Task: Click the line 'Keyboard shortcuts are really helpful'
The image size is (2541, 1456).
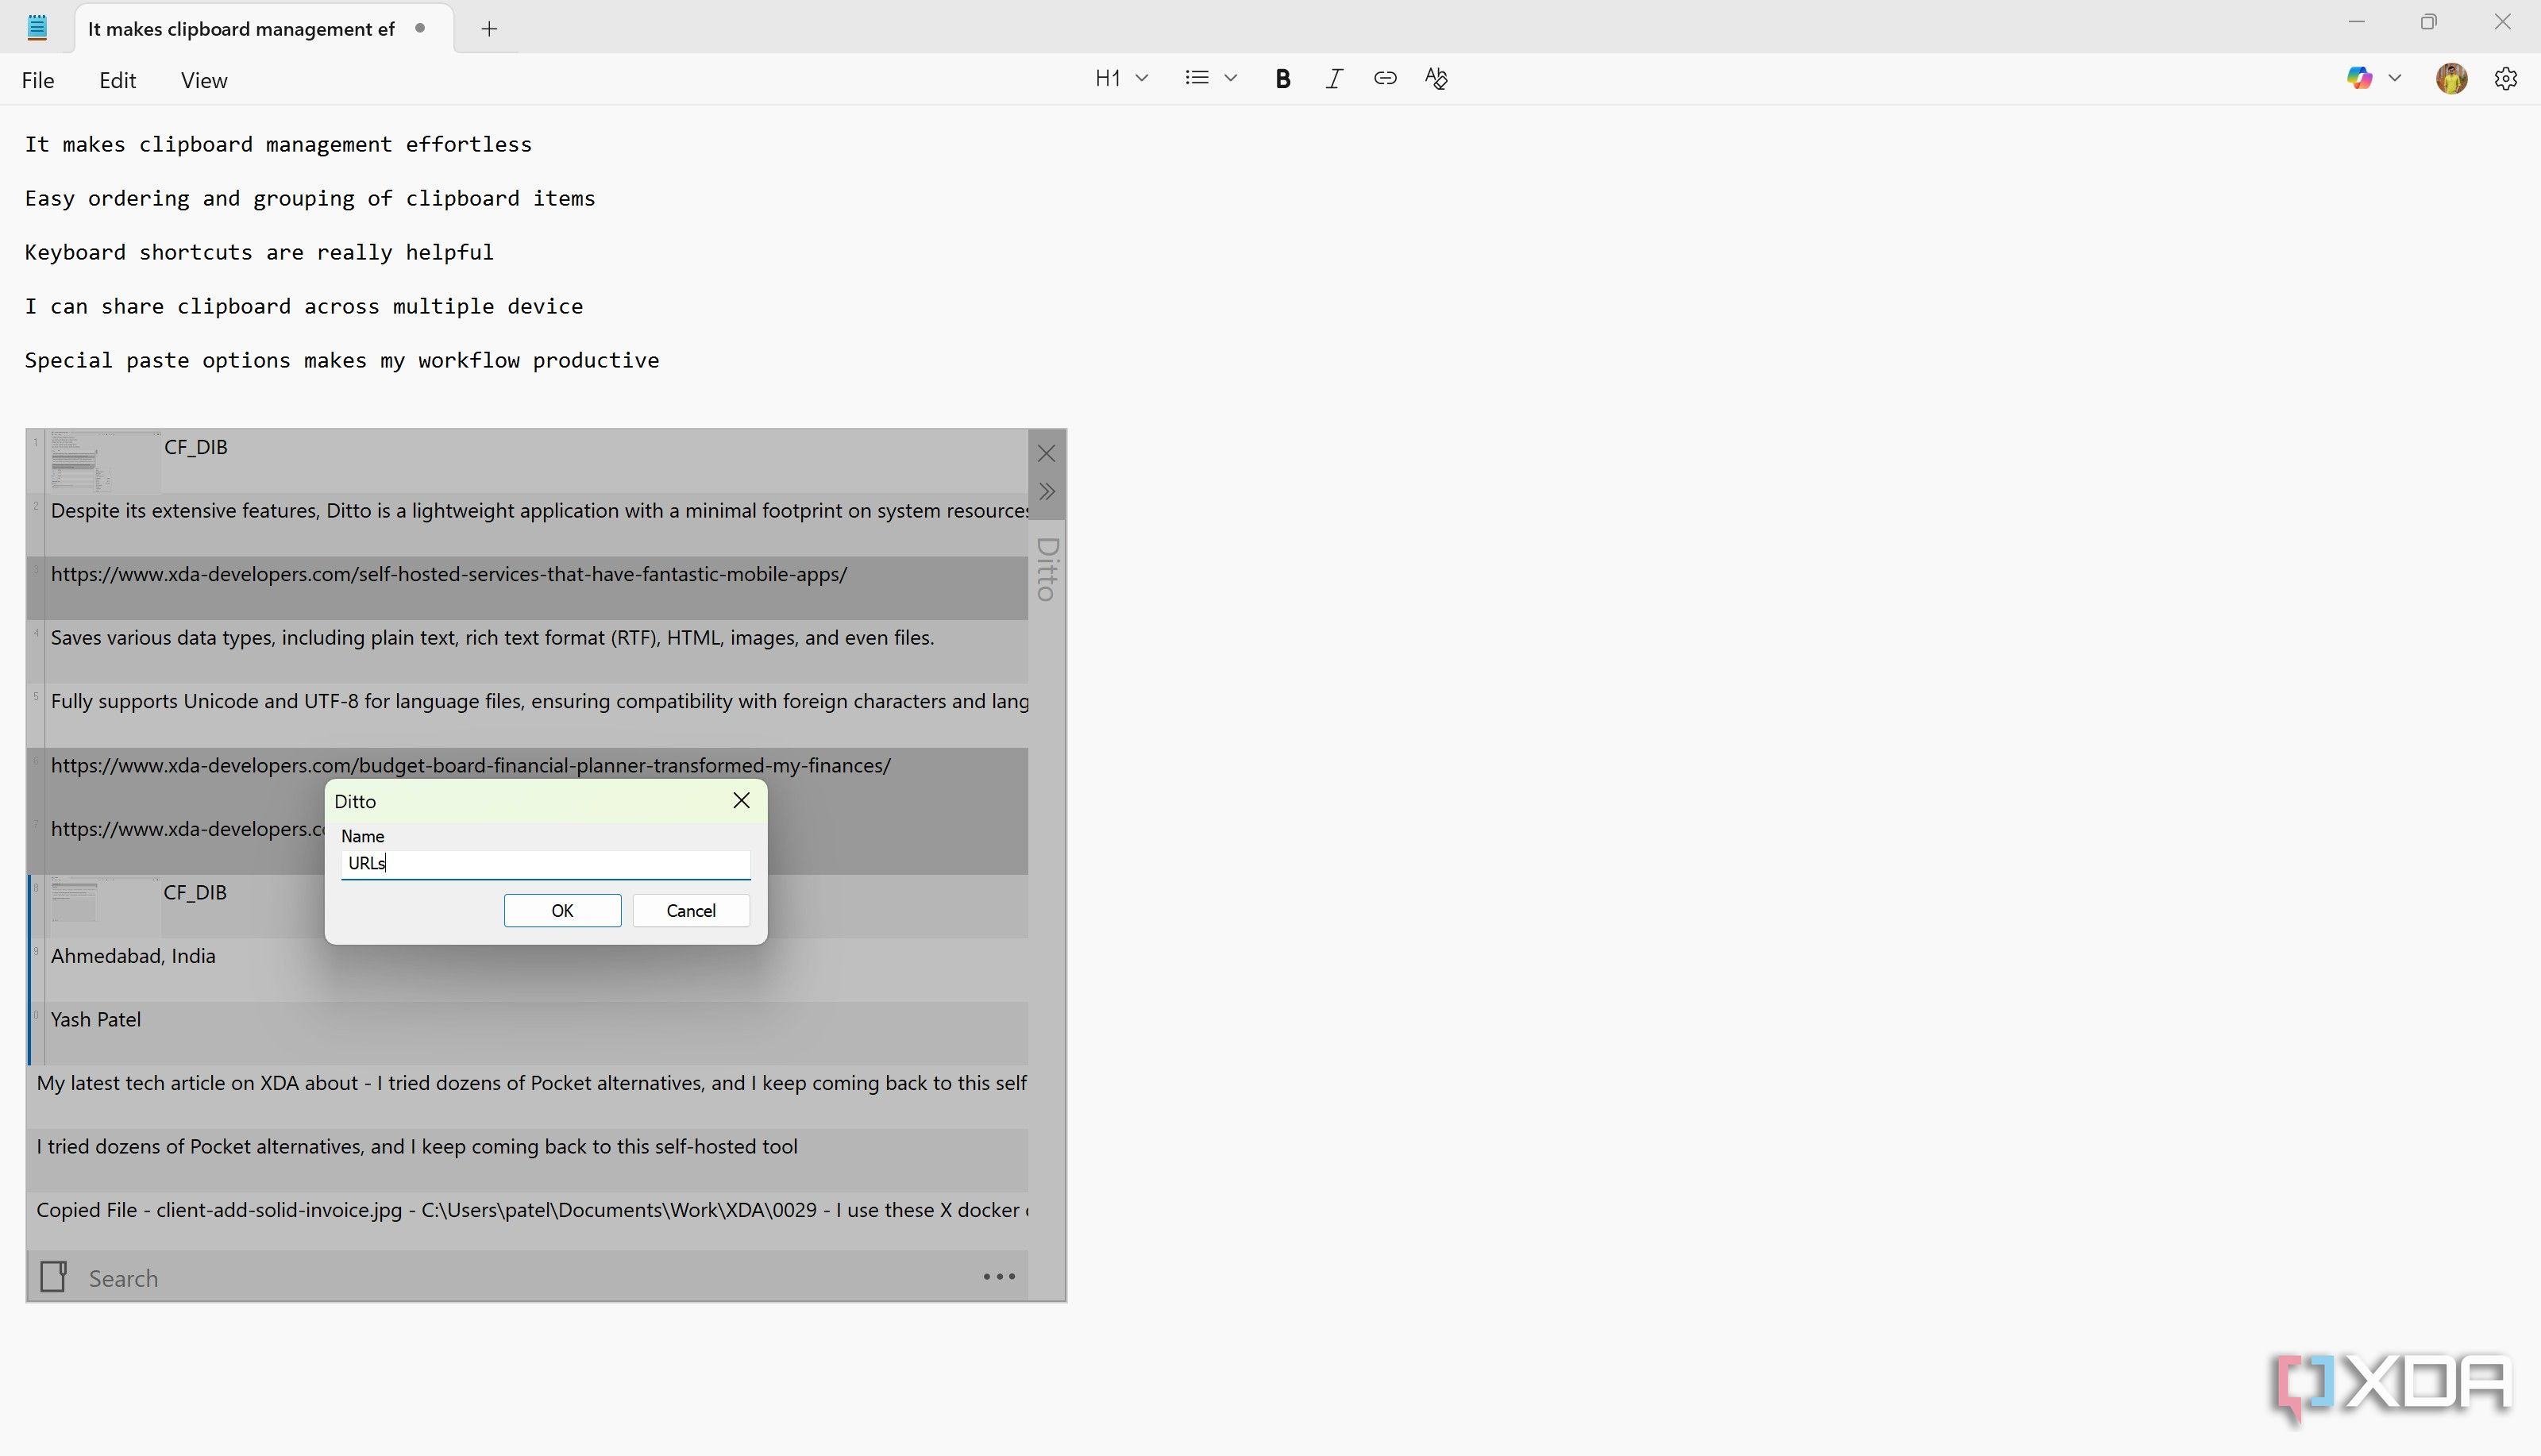Action: point(259,252)
